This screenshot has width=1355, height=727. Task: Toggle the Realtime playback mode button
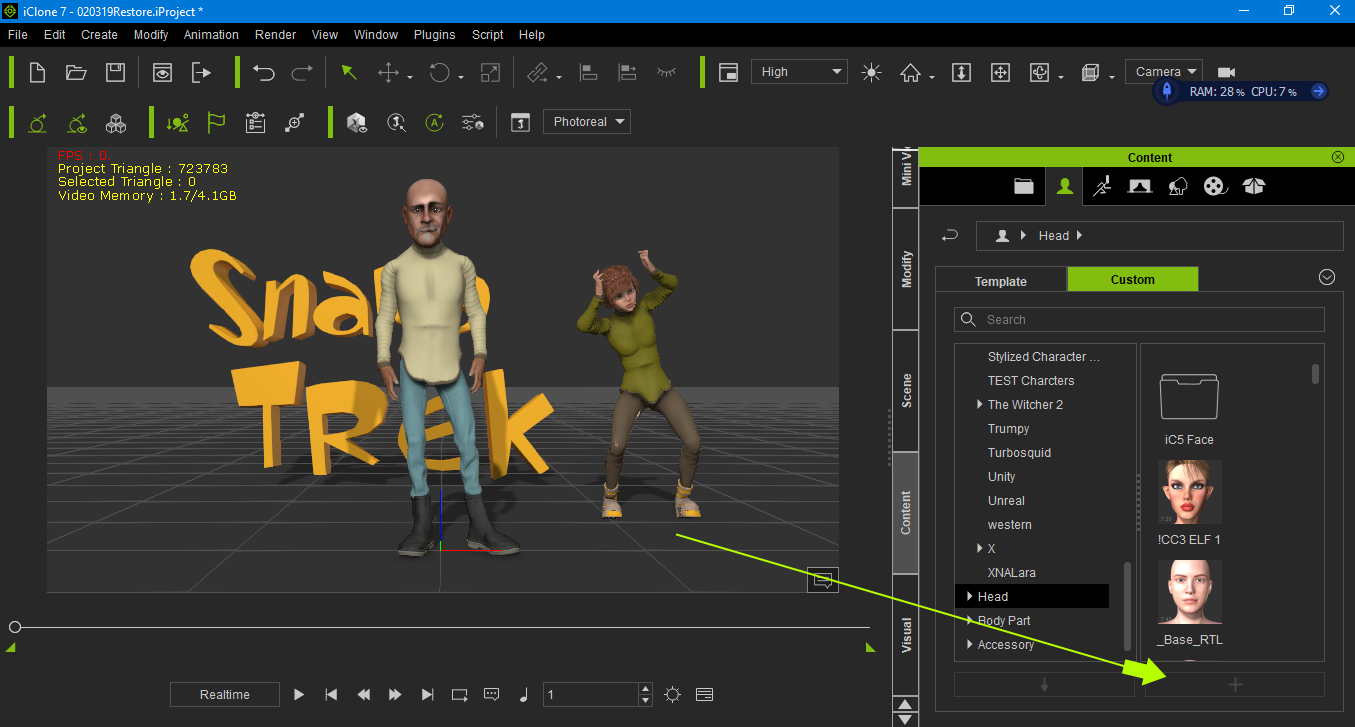coord(224,694)
